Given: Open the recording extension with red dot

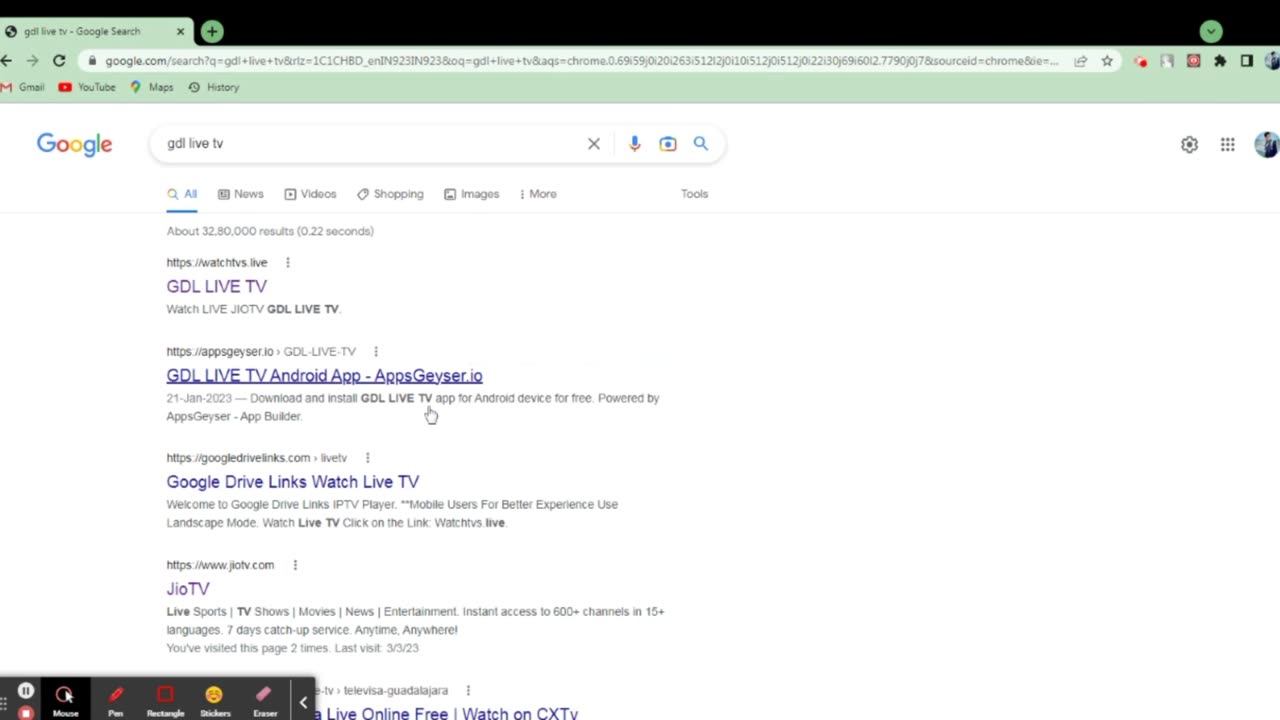Looking at the screenshot, I should pyautogui.click(x=1141, y=61).
